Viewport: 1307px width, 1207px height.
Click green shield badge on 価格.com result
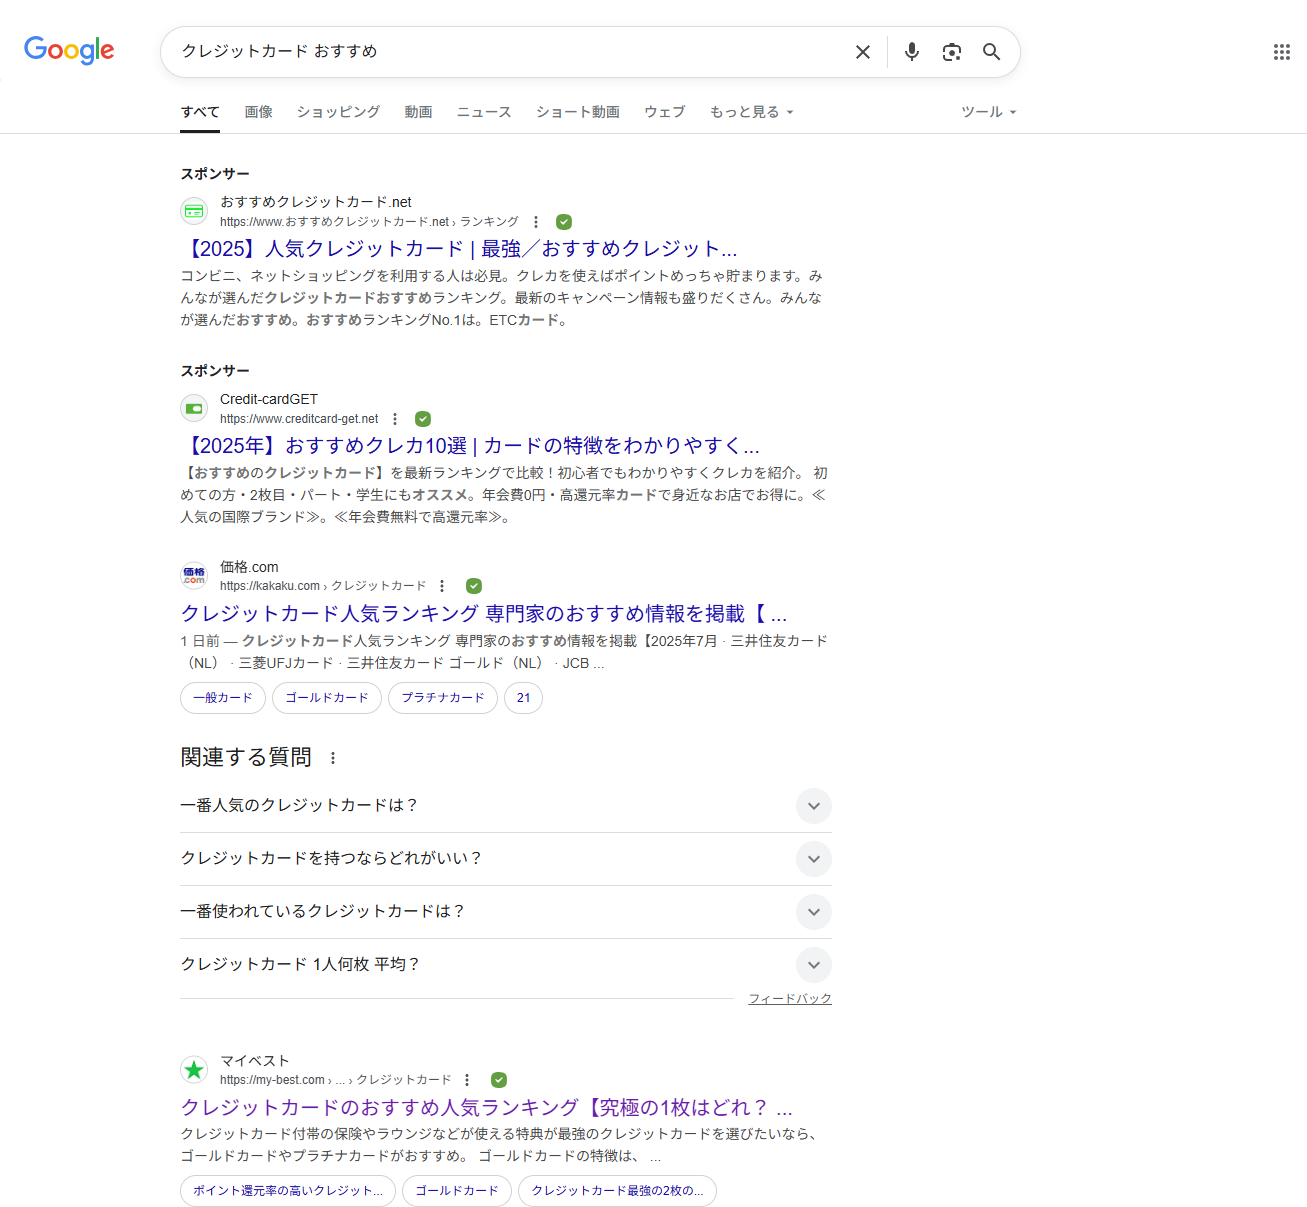(474, 586)
